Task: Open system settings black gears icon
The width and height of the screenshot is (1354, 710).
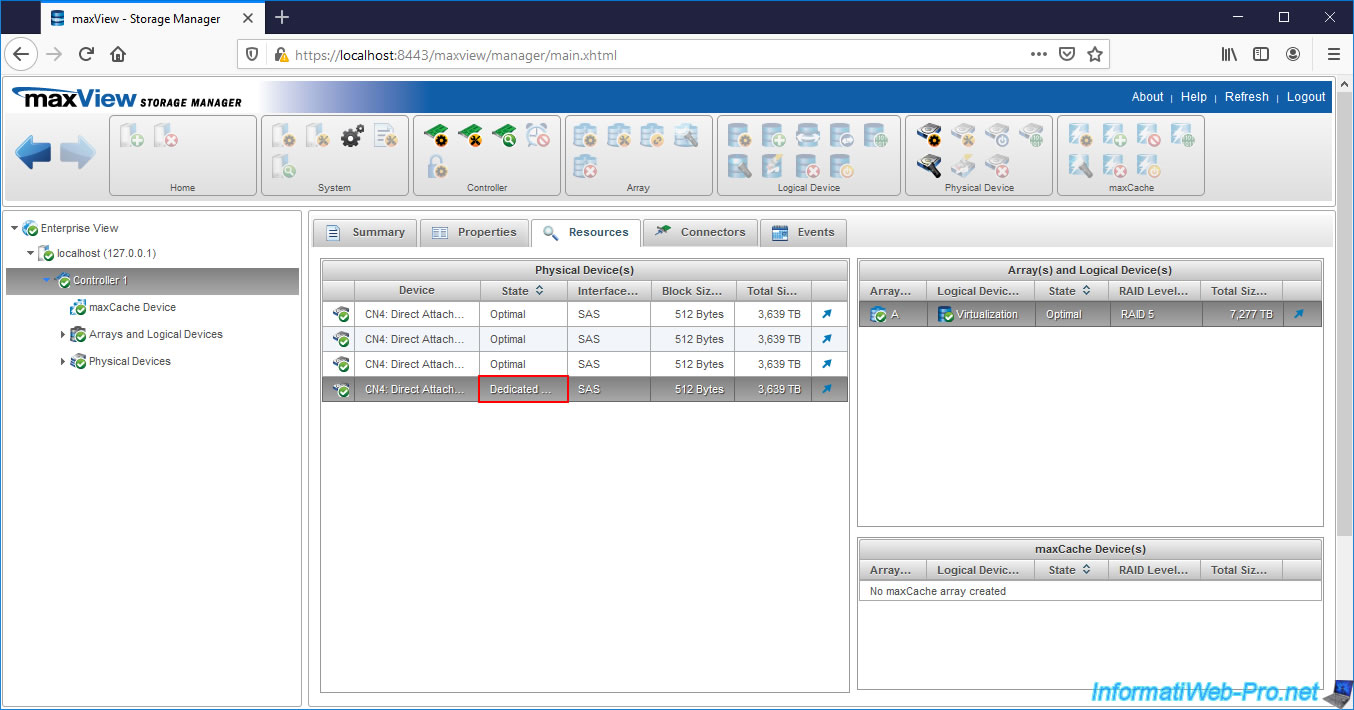Action: [352, 136]
